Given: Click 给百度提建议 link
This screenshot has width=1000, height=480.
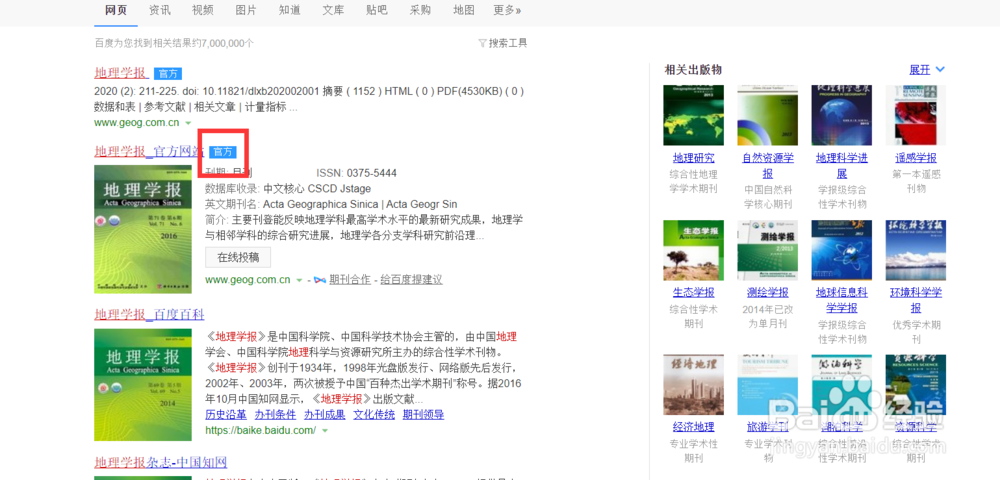Looking at the screenshot, I should pos(411,280).
